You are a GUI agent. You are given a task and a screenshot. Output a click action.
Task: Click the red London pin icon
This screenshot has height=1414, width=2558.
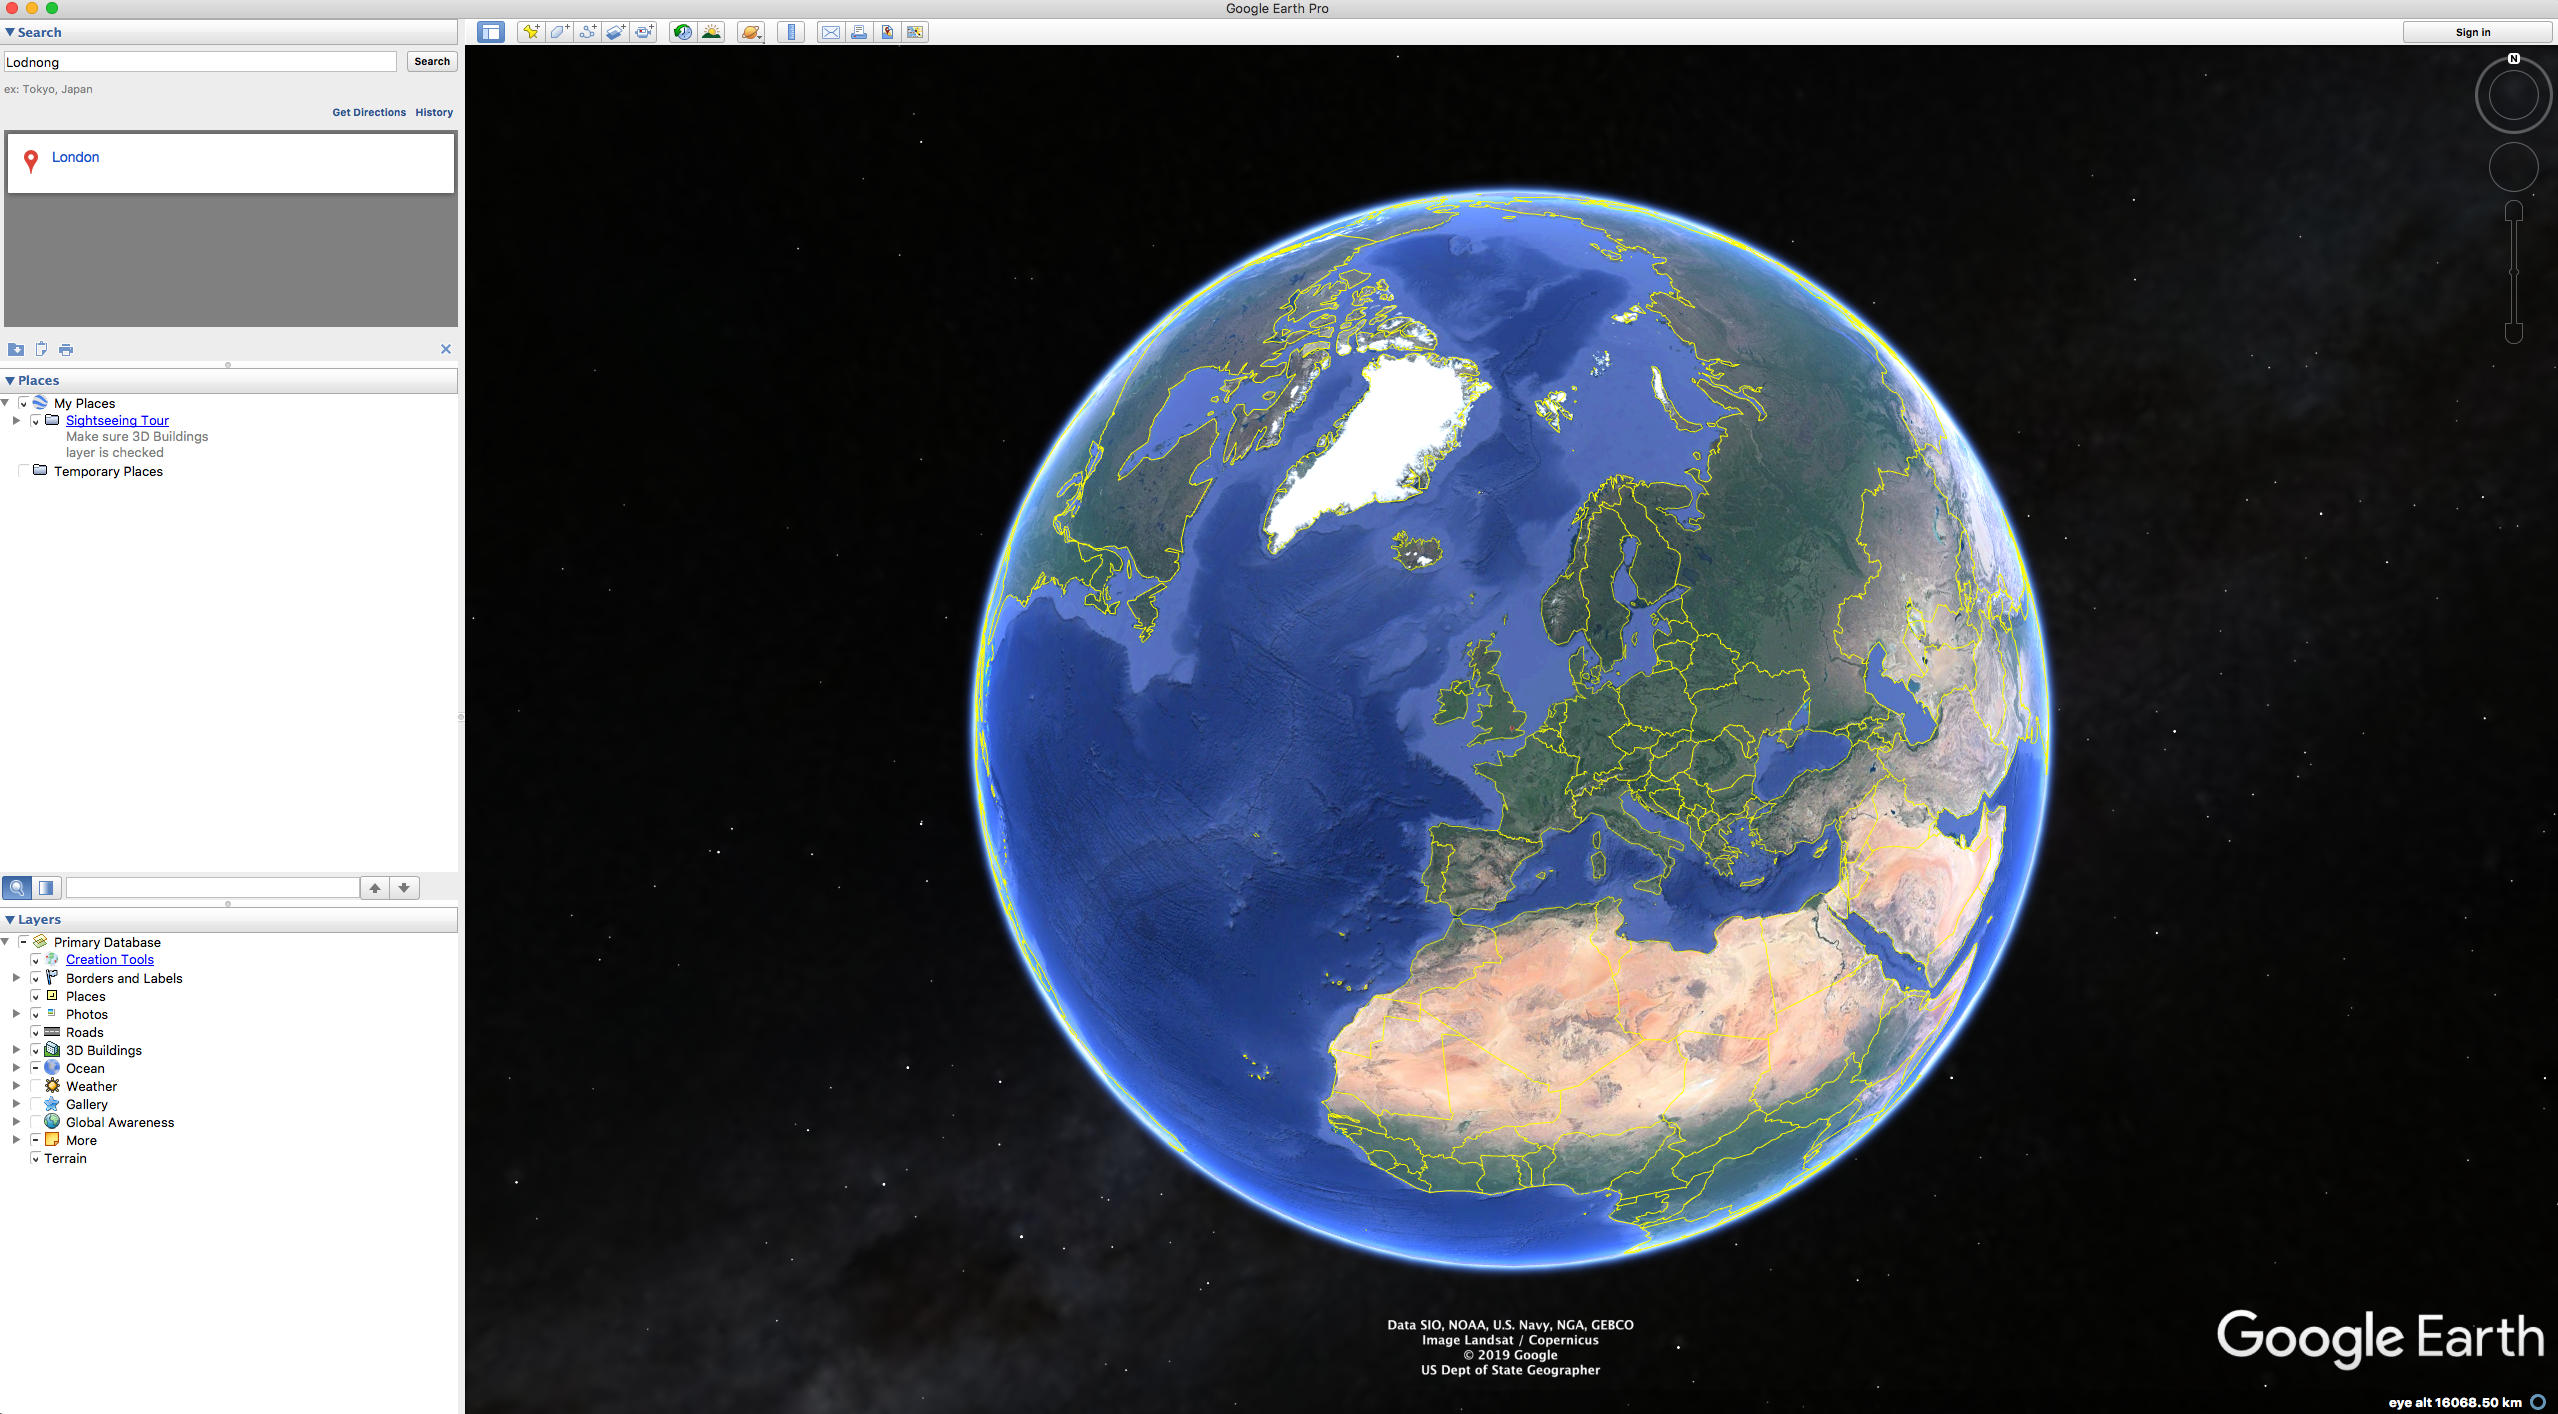(x=31, y=161)
